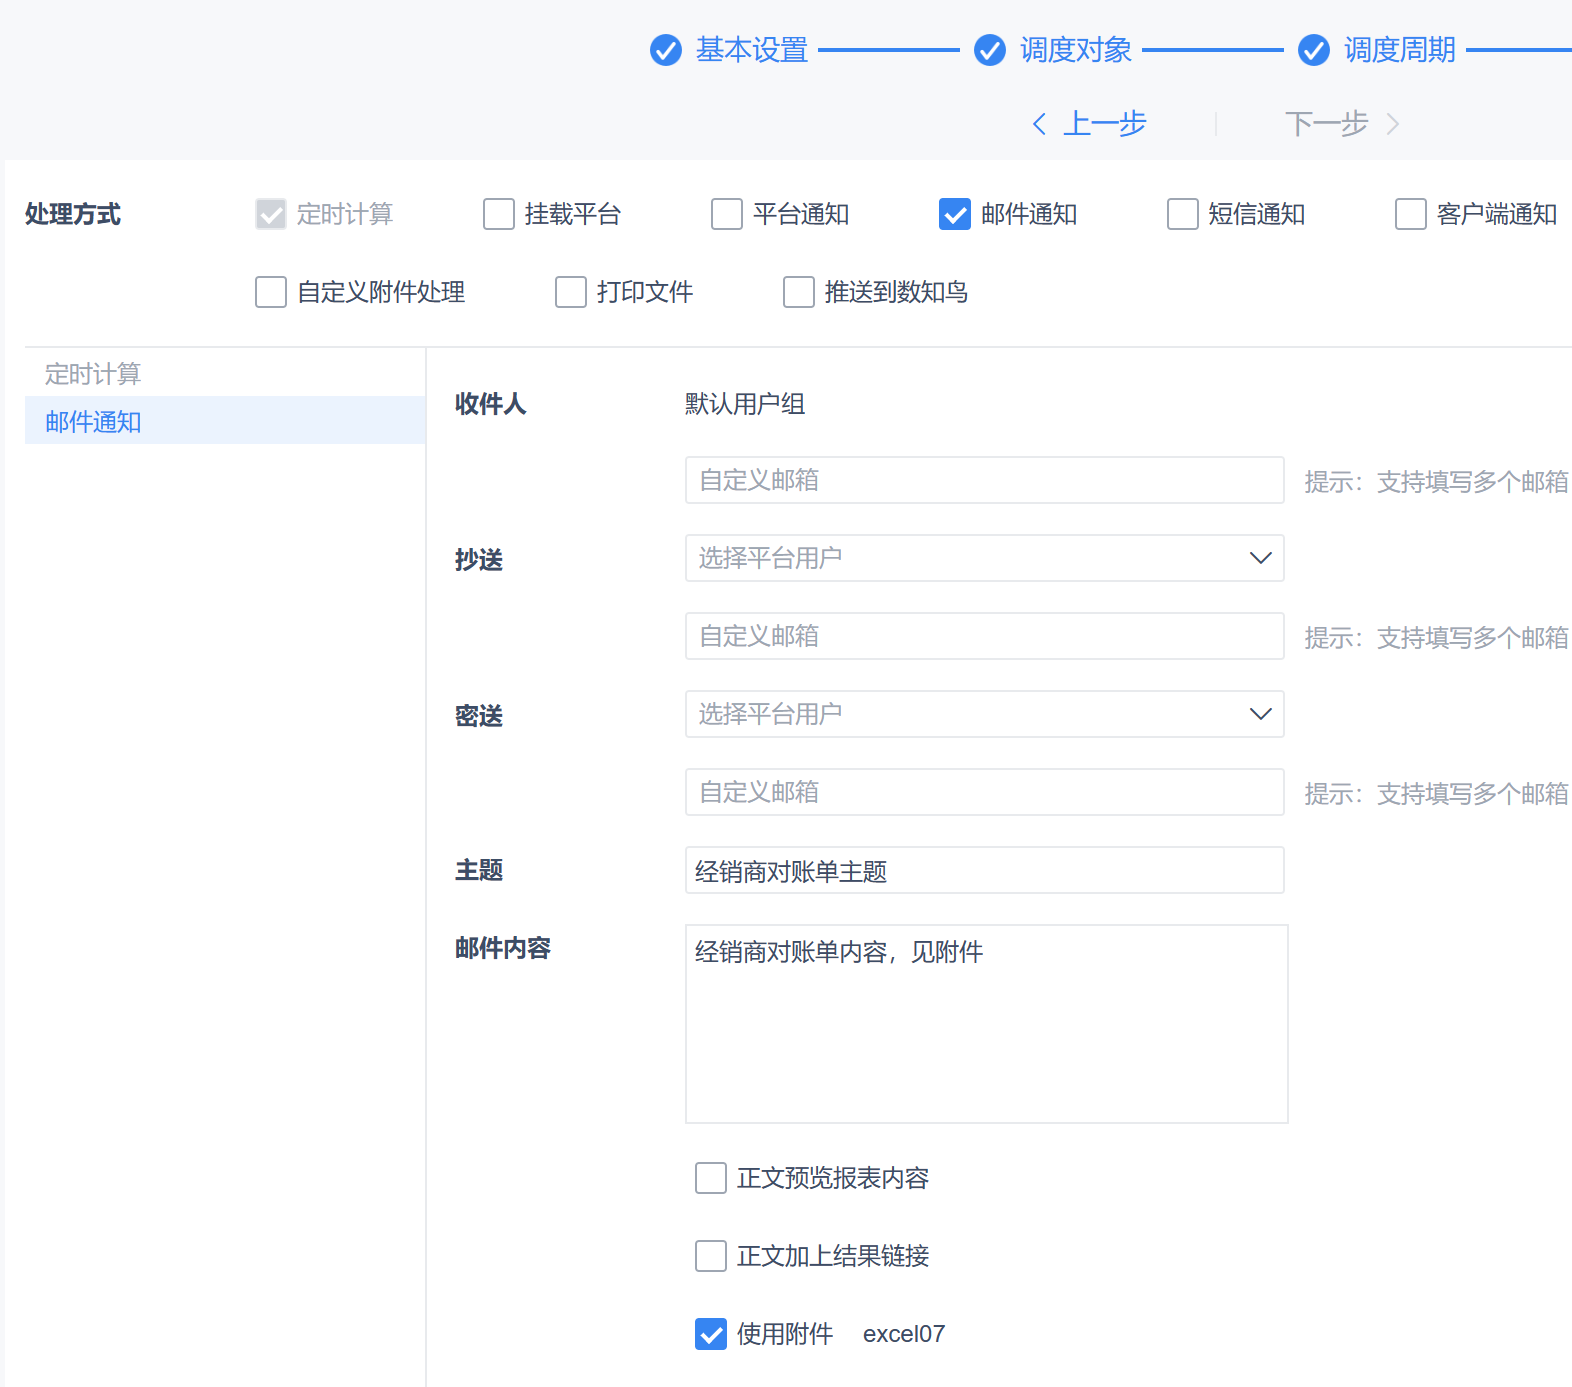
Task: Enable the 平台通知 checkbox
Action: 727,214
